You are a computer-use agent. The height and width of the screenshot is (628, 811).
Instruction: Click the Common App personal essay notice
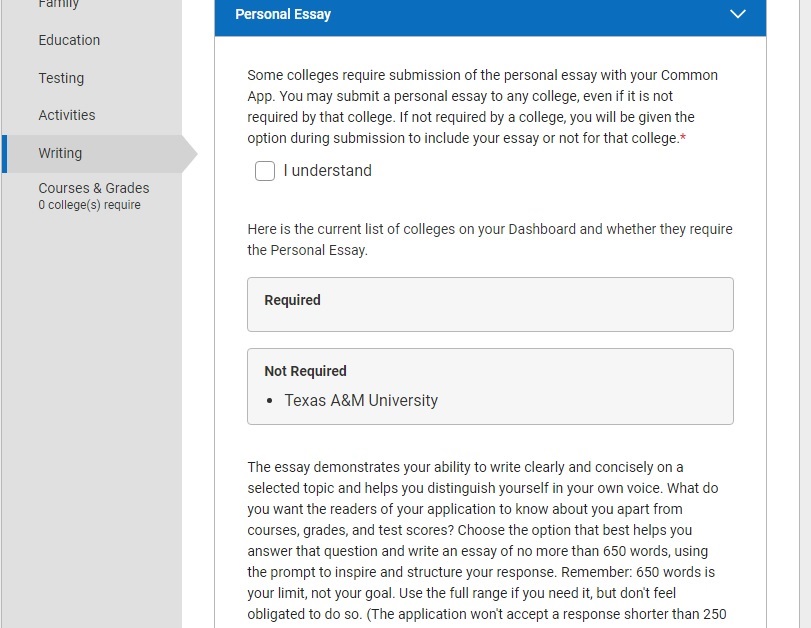point(484,106)
